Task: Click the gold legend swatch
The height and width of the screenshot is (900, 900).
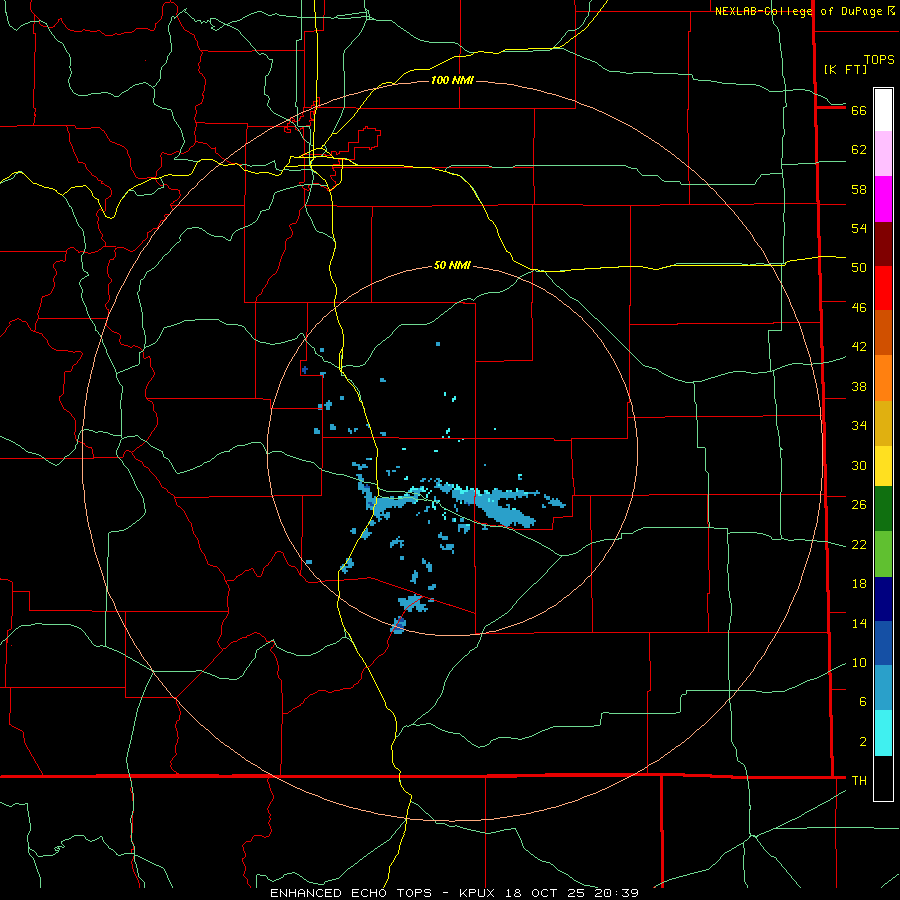Action: 883,423
